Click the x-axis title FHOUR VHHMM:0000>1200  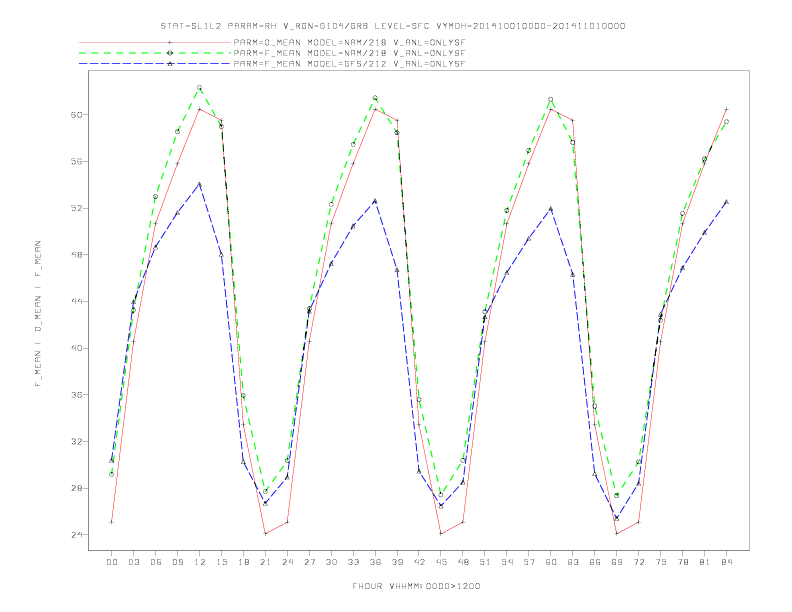pos(416,586)
